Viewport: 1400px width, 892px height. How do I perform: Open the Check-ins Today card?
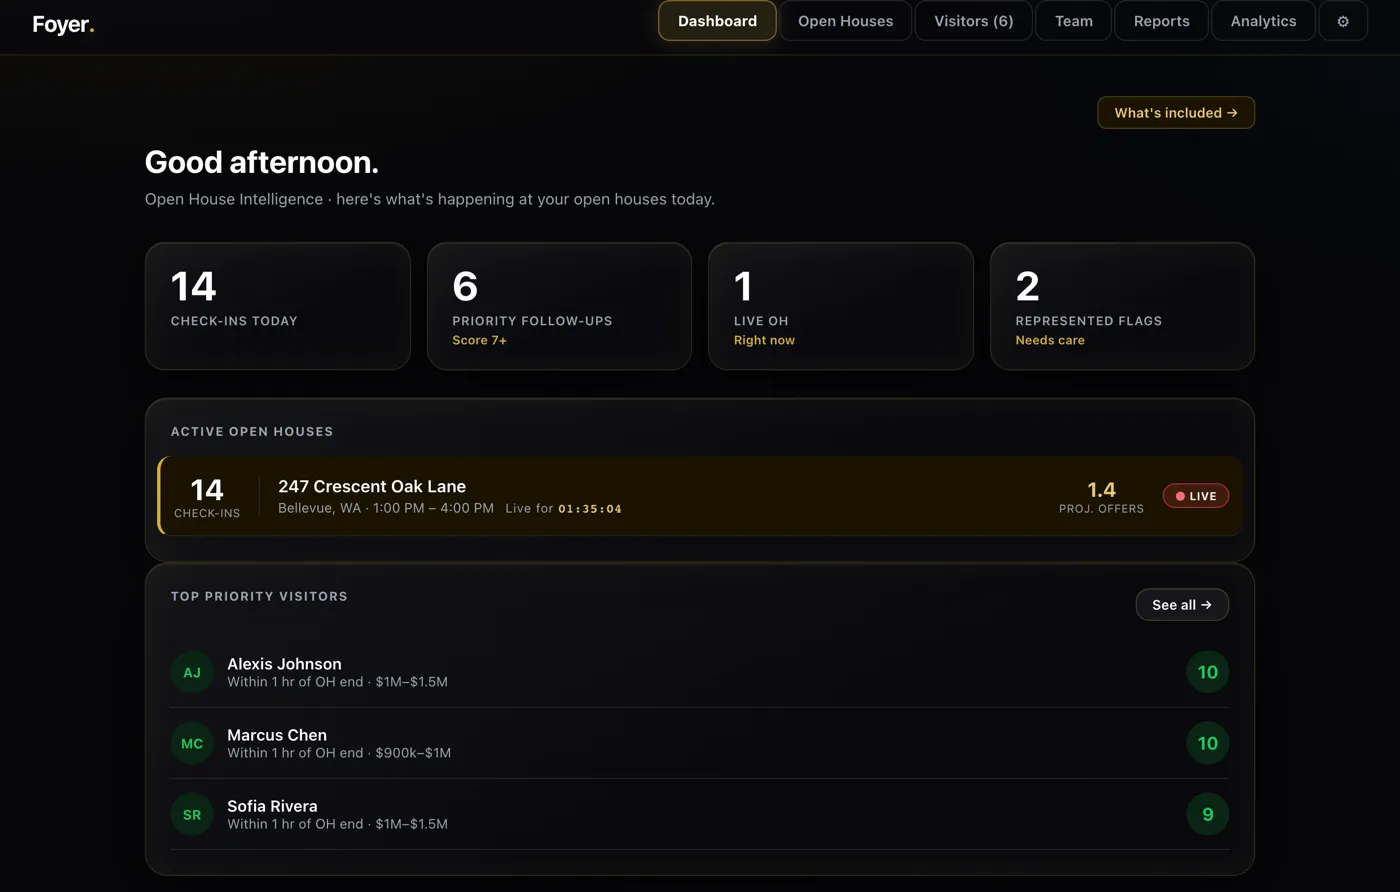point(278,306)
